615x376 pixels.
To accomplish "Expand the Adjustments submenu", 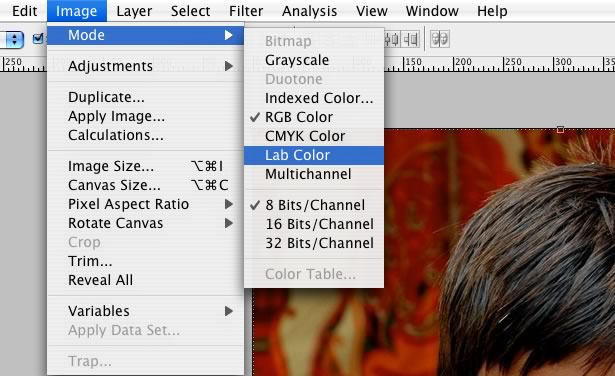I will [146, 66].
